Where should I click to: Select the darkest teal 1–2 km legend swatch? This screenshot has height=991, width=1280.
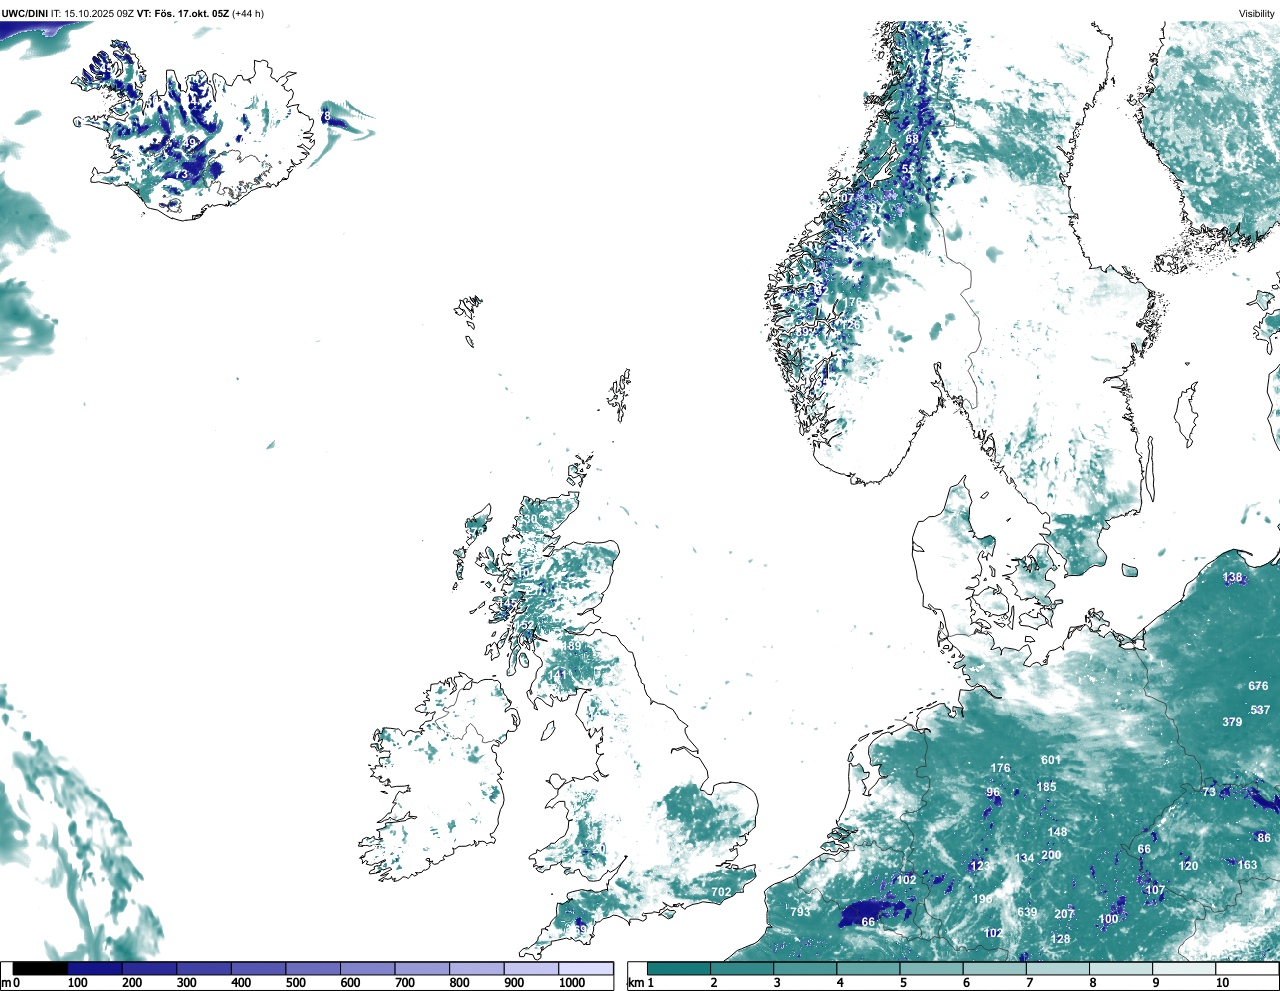tap(679, 968)
